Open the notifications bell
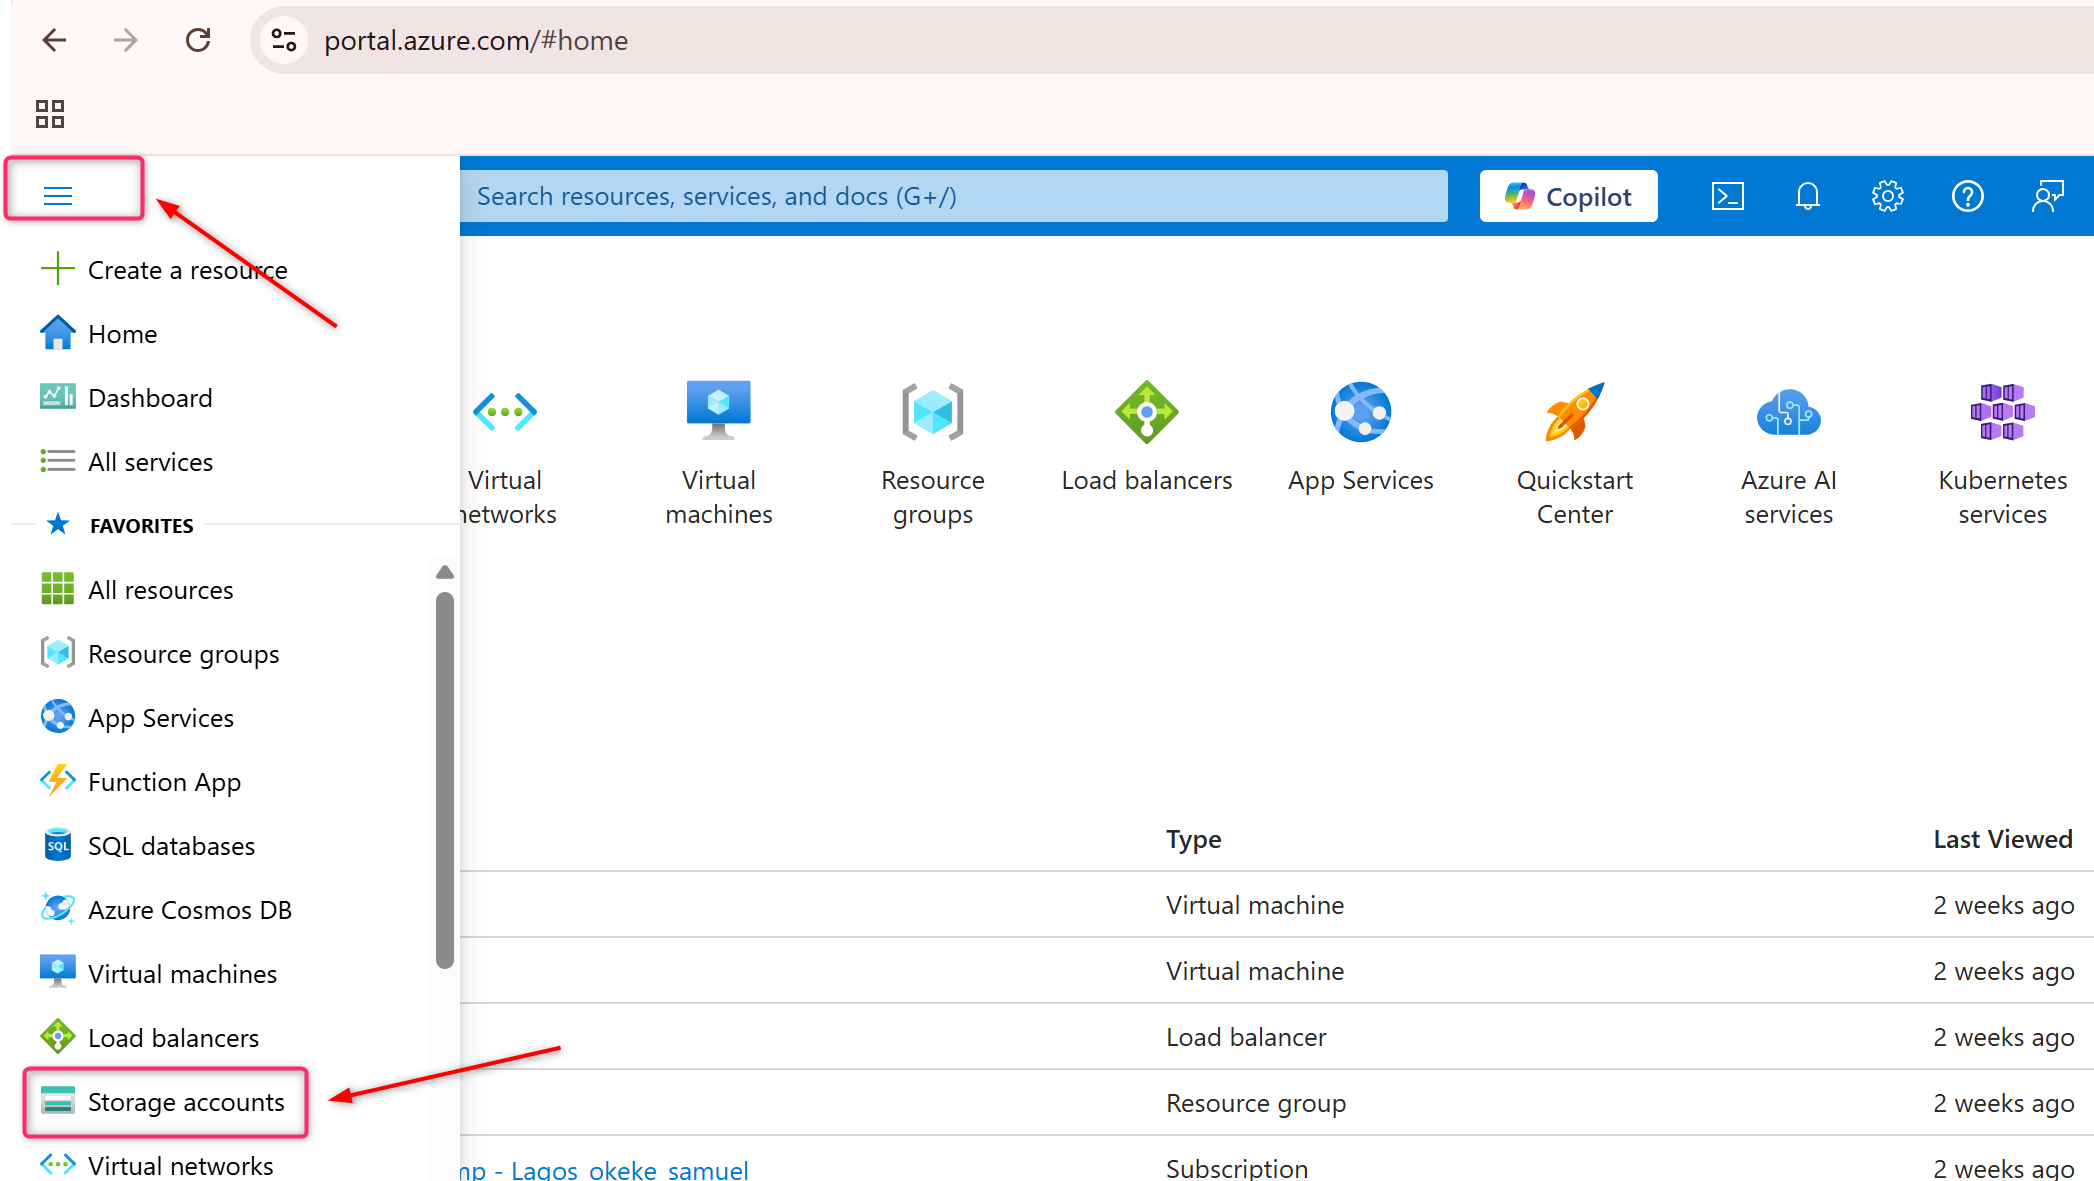The width and height of the screenshot is (2094, 1181). pos(1807,196)
